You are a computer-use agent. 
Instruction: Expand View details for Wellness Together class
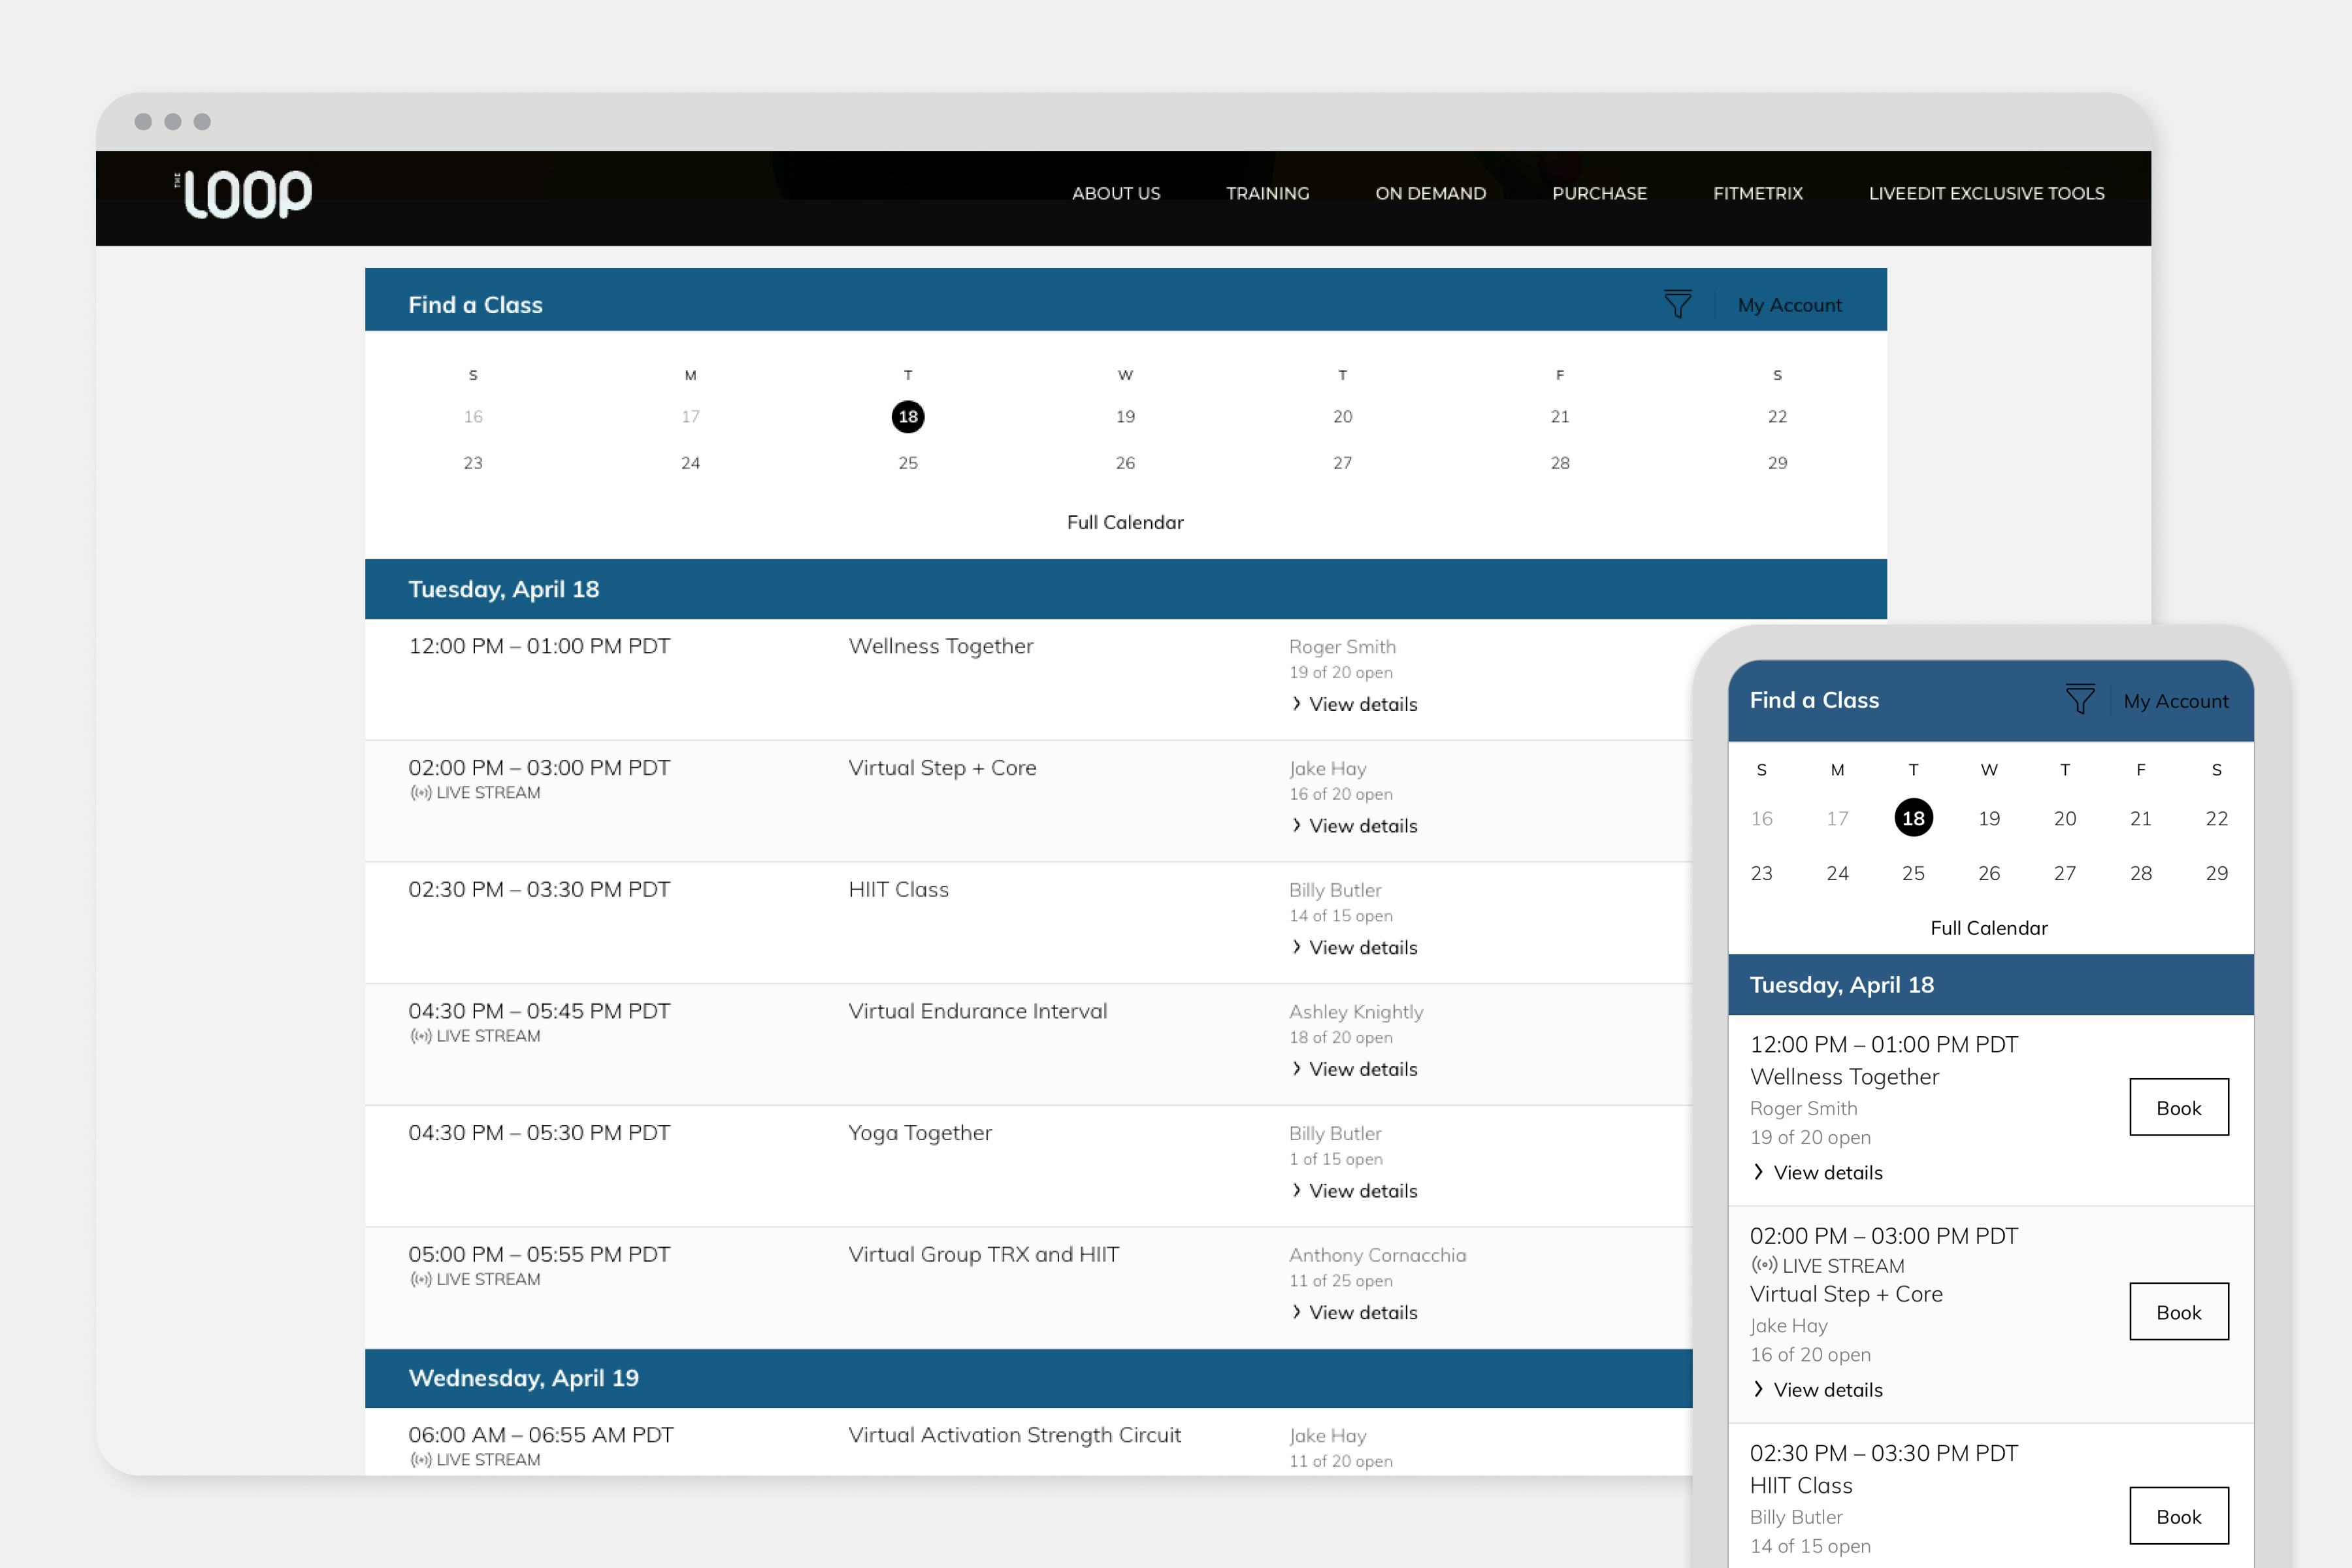tap(1354, 704)
